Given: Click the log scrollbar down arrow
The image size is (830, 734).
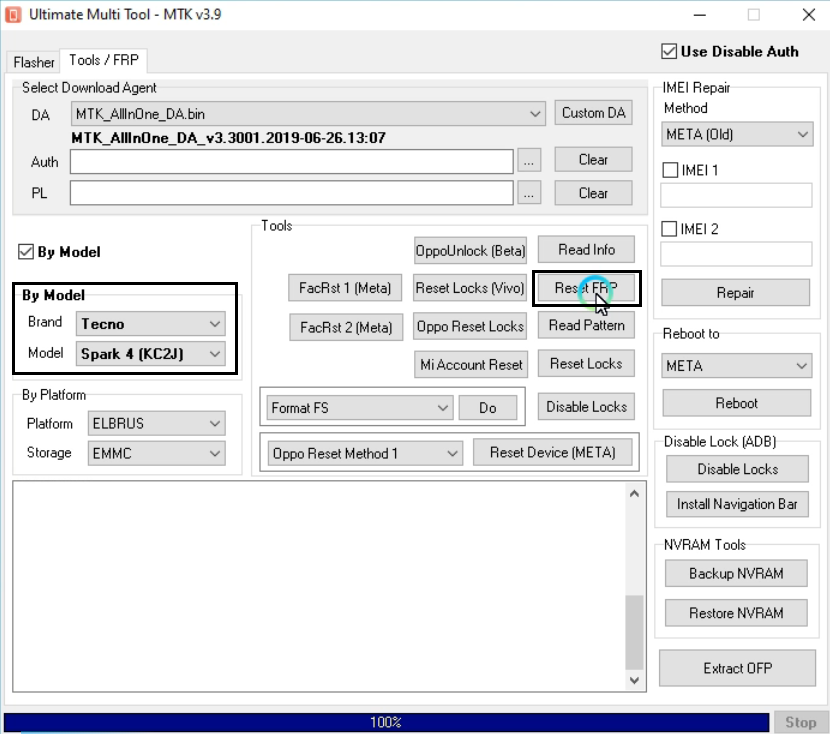Looking at the screenshot, I should coord(635,680).
